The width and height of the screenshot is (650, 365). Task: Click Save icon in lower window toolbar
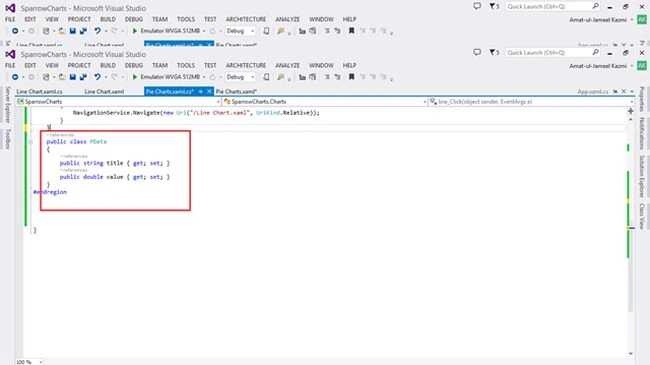coord(73,77)
